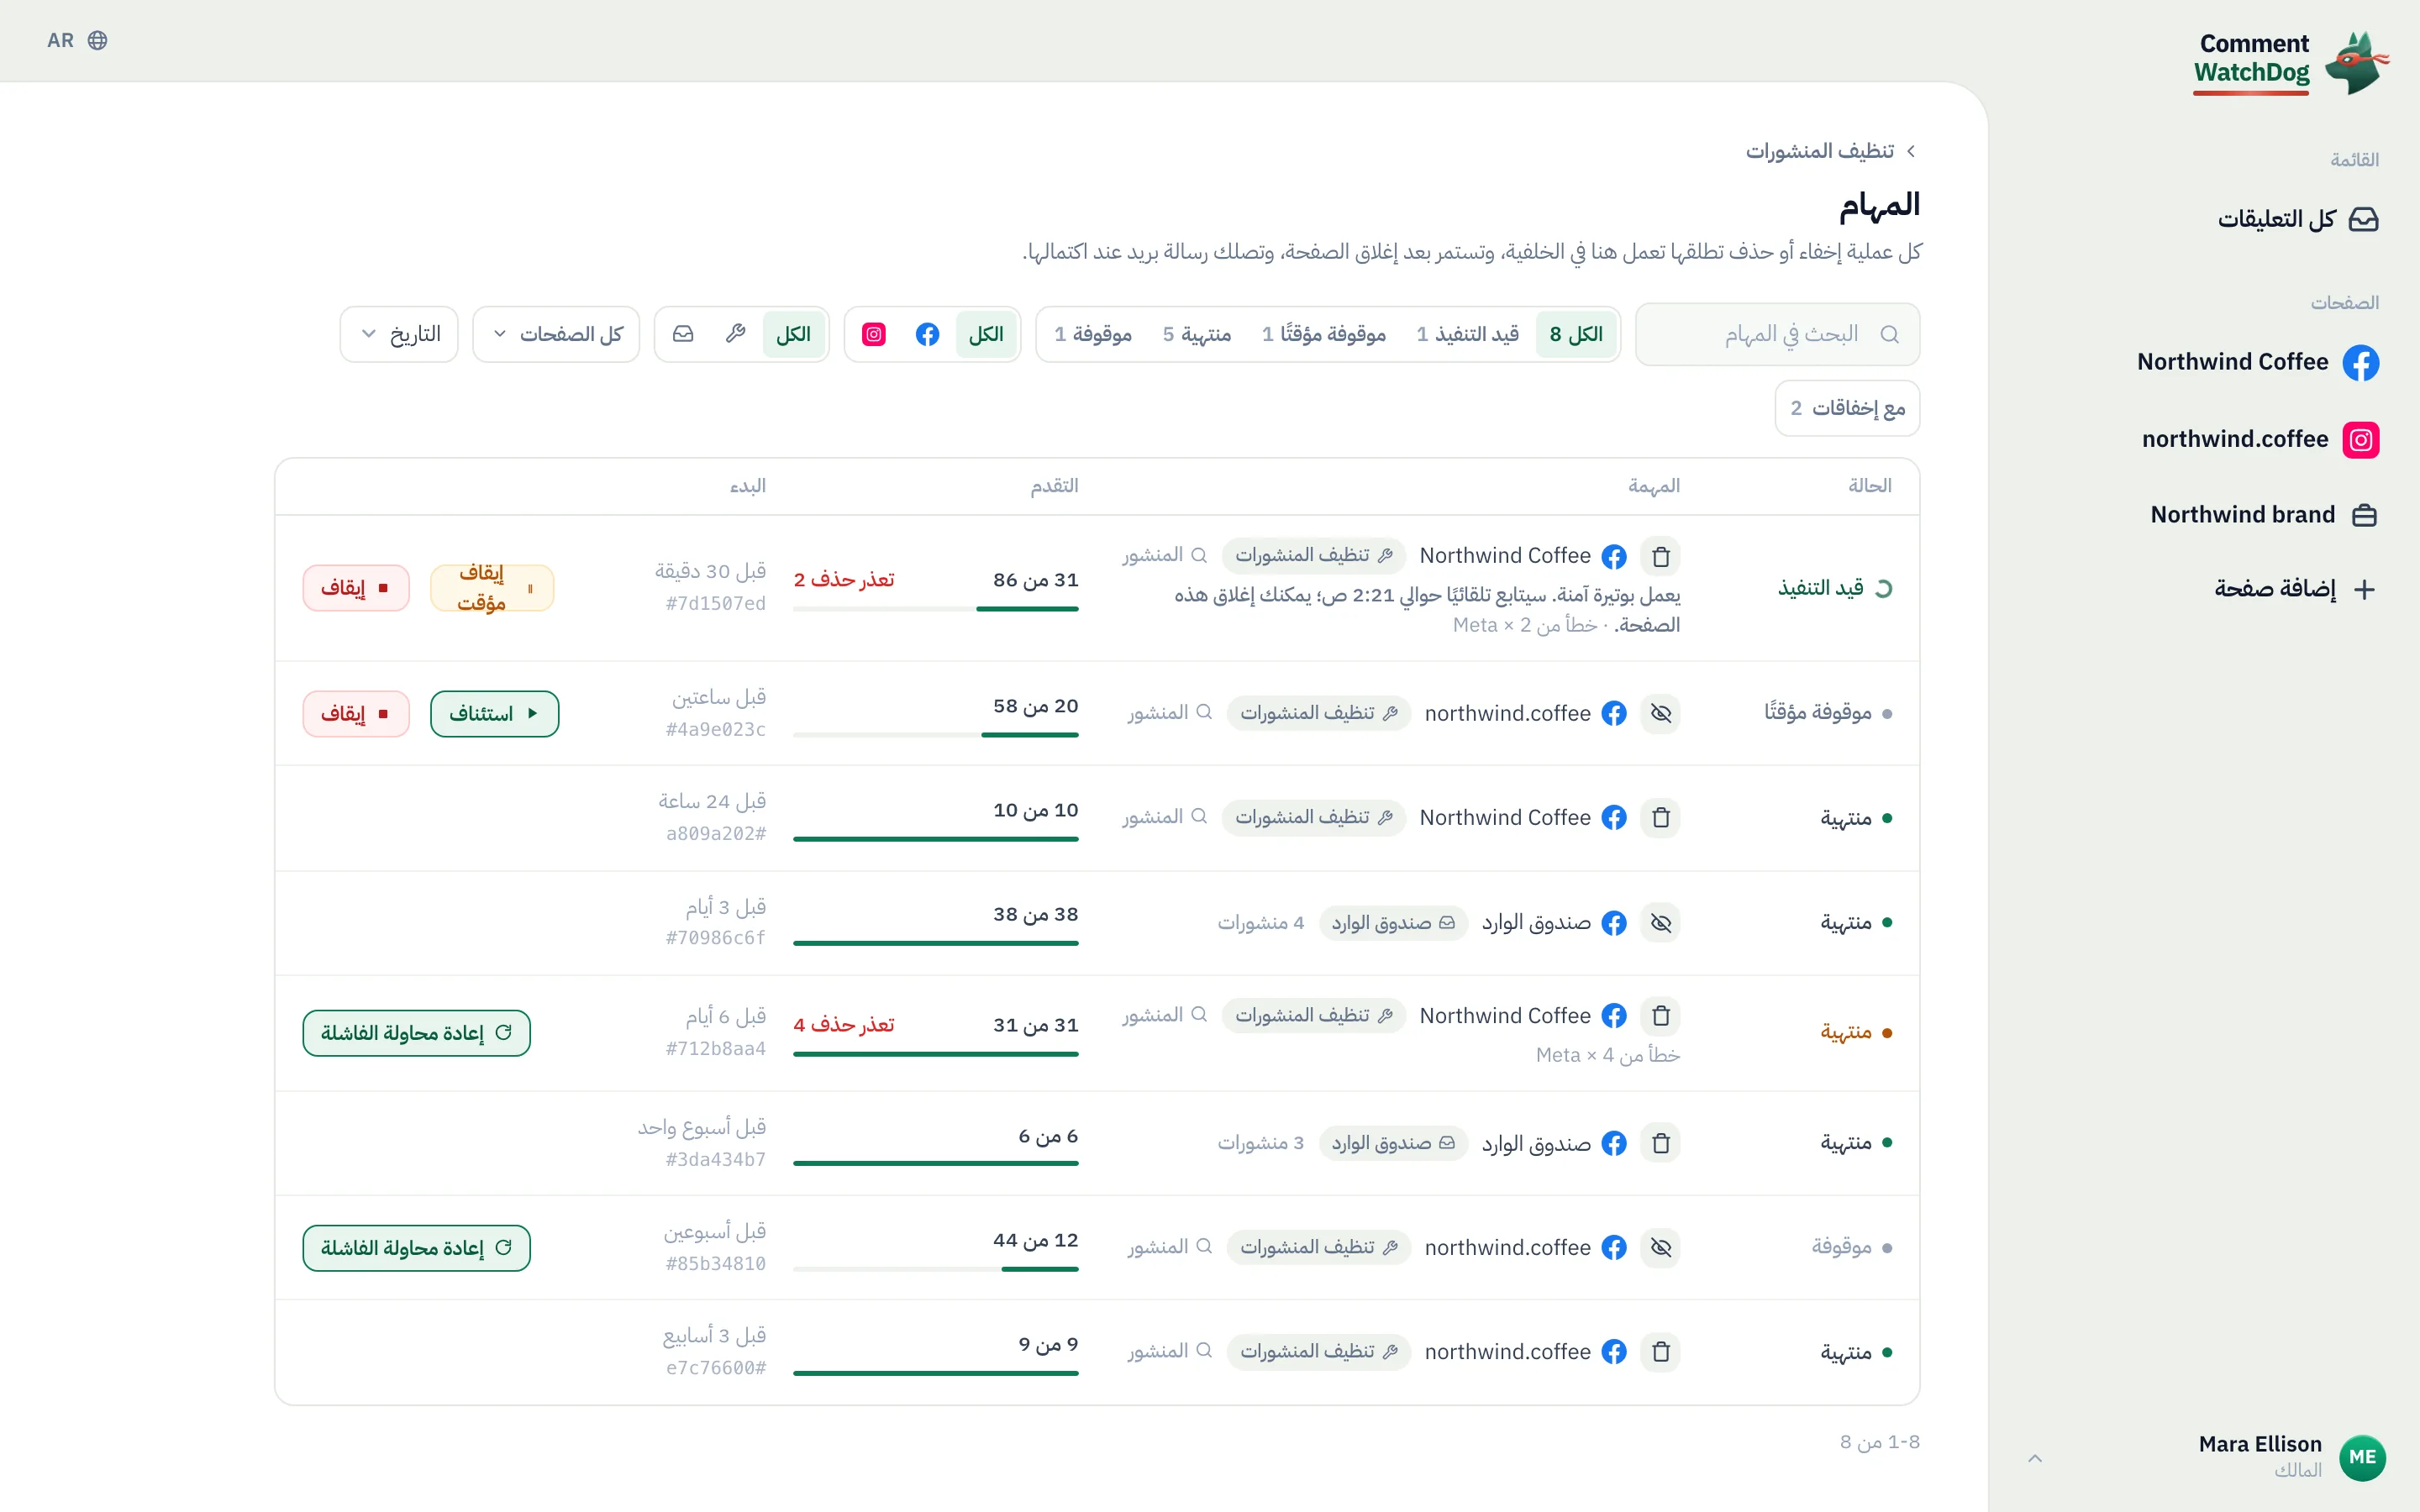The width and height of the screenshot is (2420, 1512).
Task: Click the 4 منشورات text in row #70986c6f
Action: tap(1260, 923)
